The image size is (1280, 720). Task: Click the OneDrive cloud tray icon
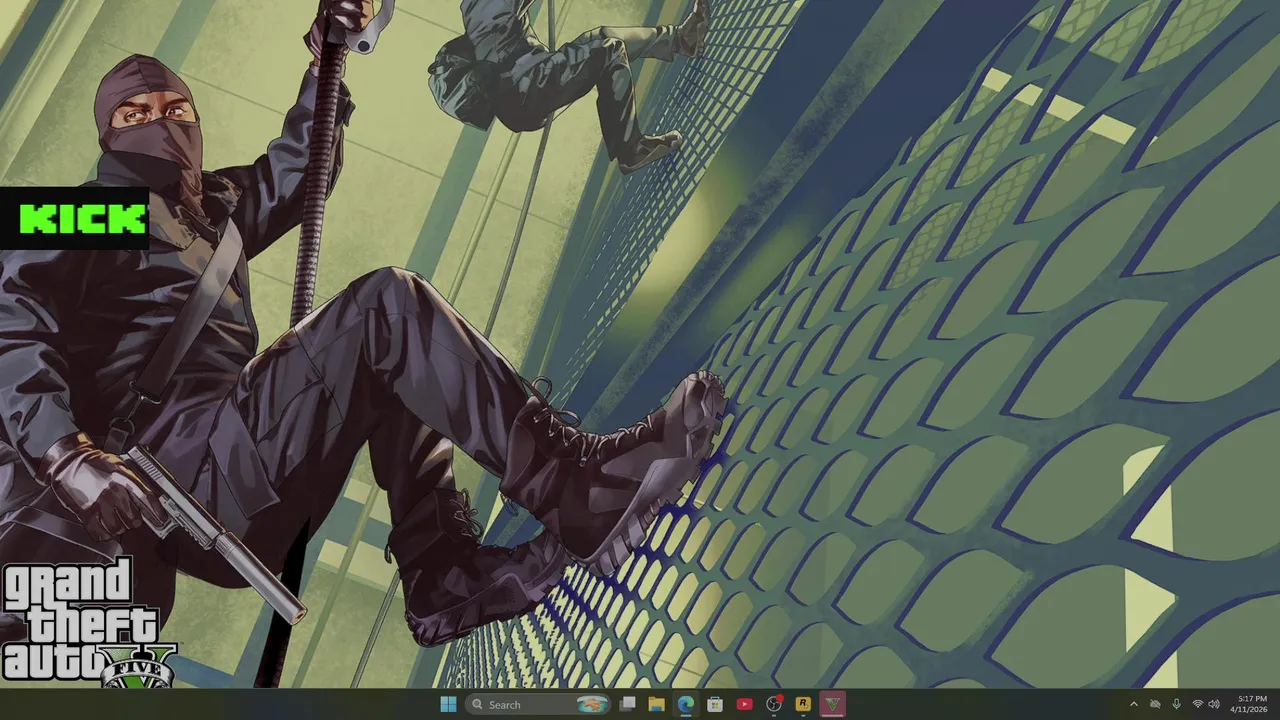click(x=1155, y=704)
